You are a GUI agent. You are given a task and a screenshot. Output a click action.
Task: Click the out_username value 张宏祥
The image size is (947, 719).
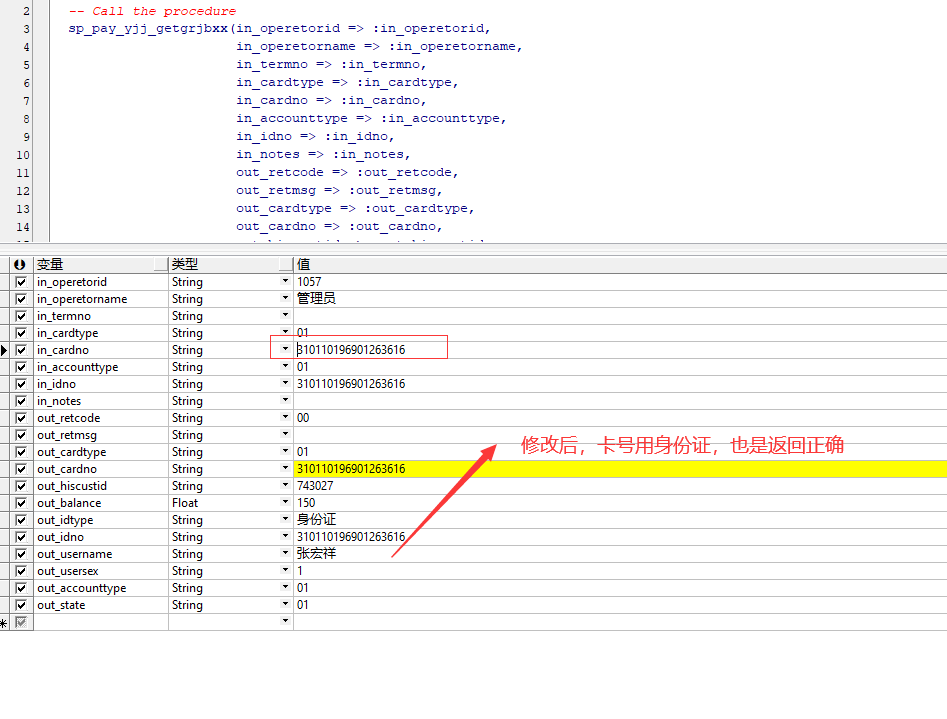(316, 554)
